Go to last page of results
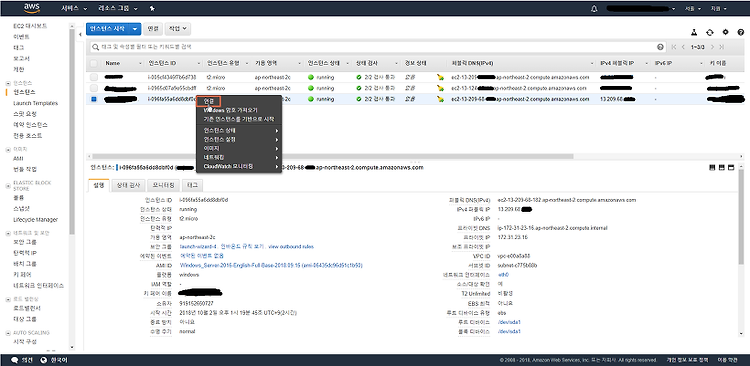 point(721,47)
